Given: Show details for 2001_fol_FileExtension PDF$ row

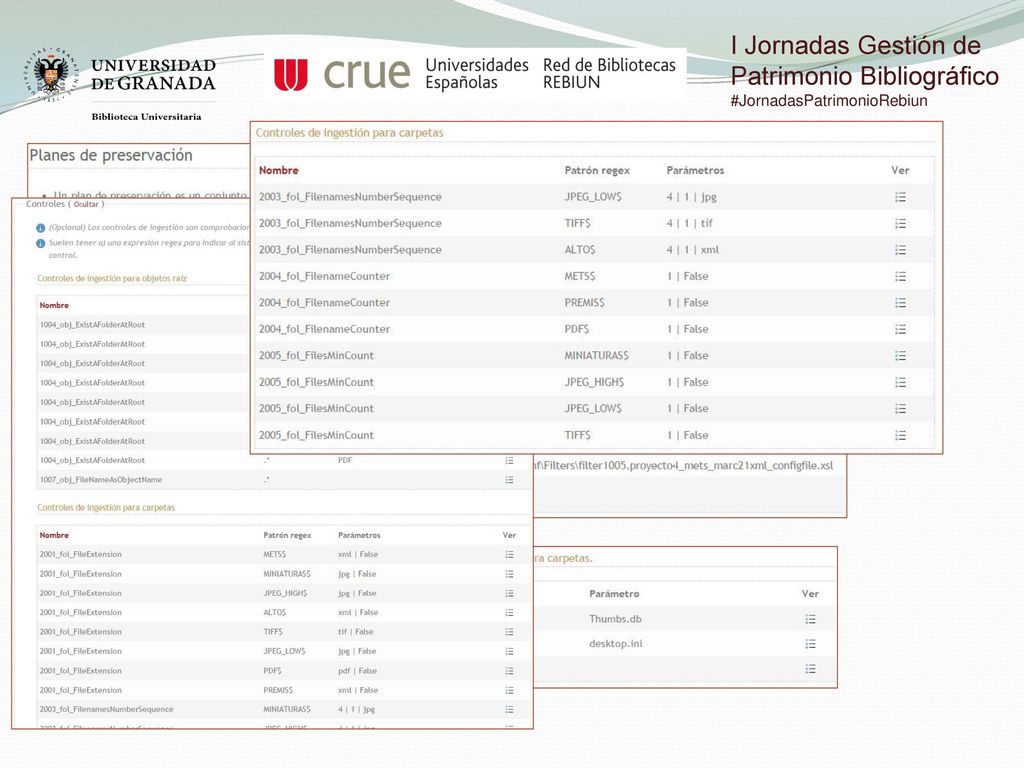Looking at the screenshot, I should pos(509,671).
